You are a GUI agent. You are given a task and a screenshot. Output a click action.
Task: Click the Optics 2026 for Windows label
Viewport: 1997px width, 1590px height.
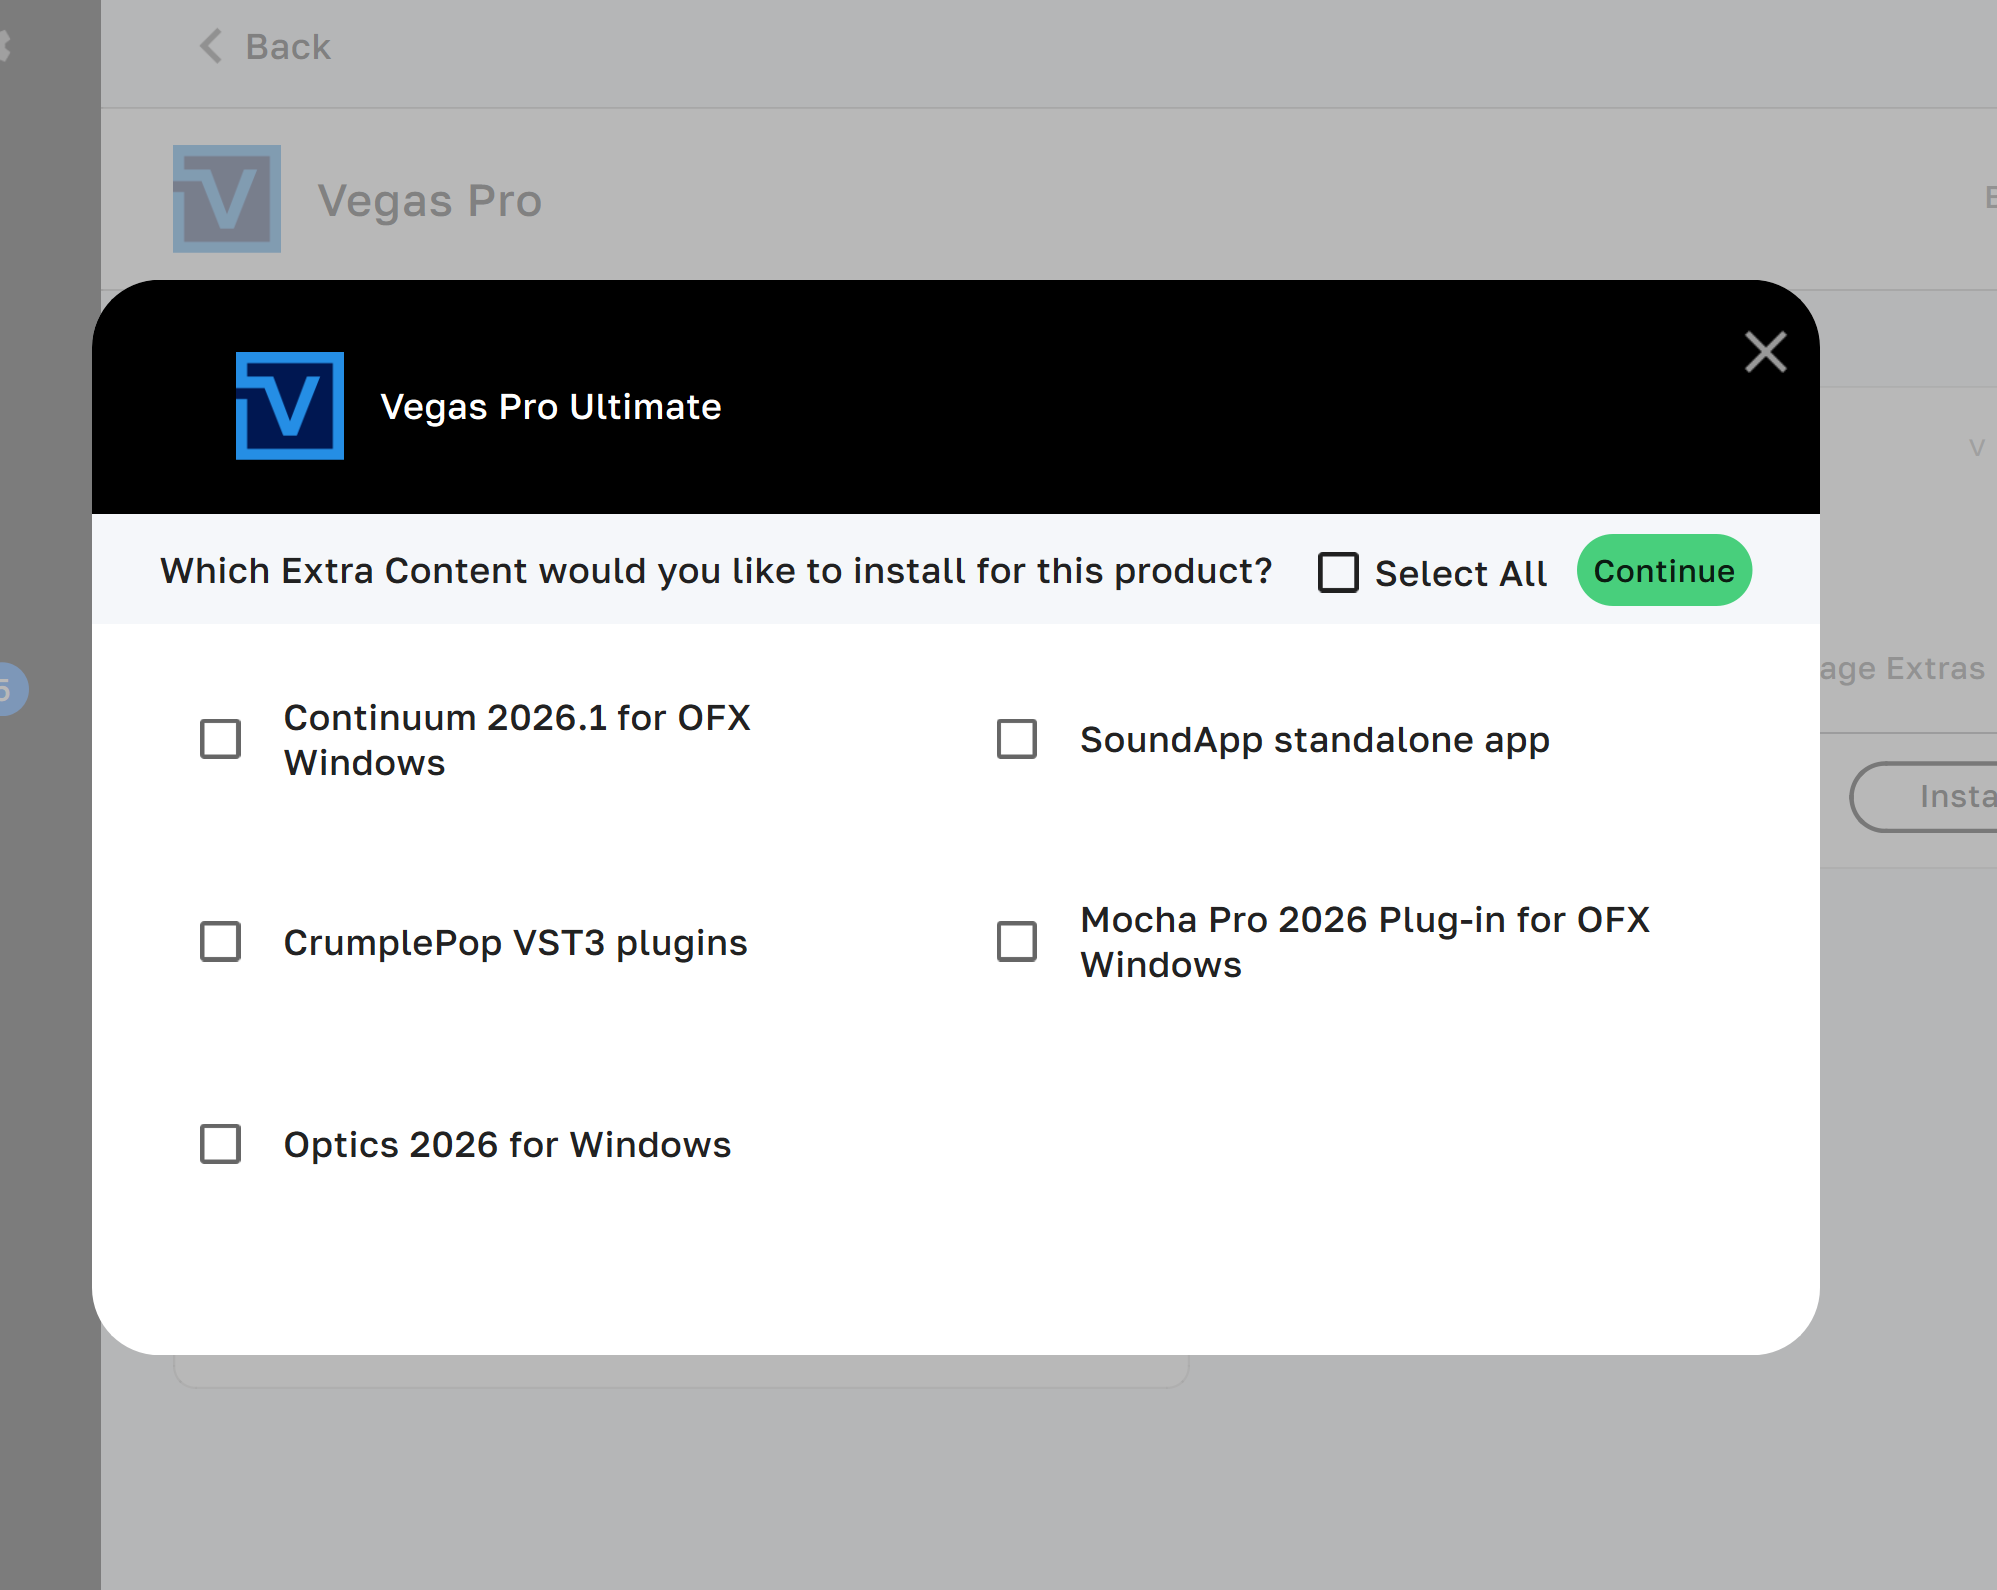(x=507, y=1145)
